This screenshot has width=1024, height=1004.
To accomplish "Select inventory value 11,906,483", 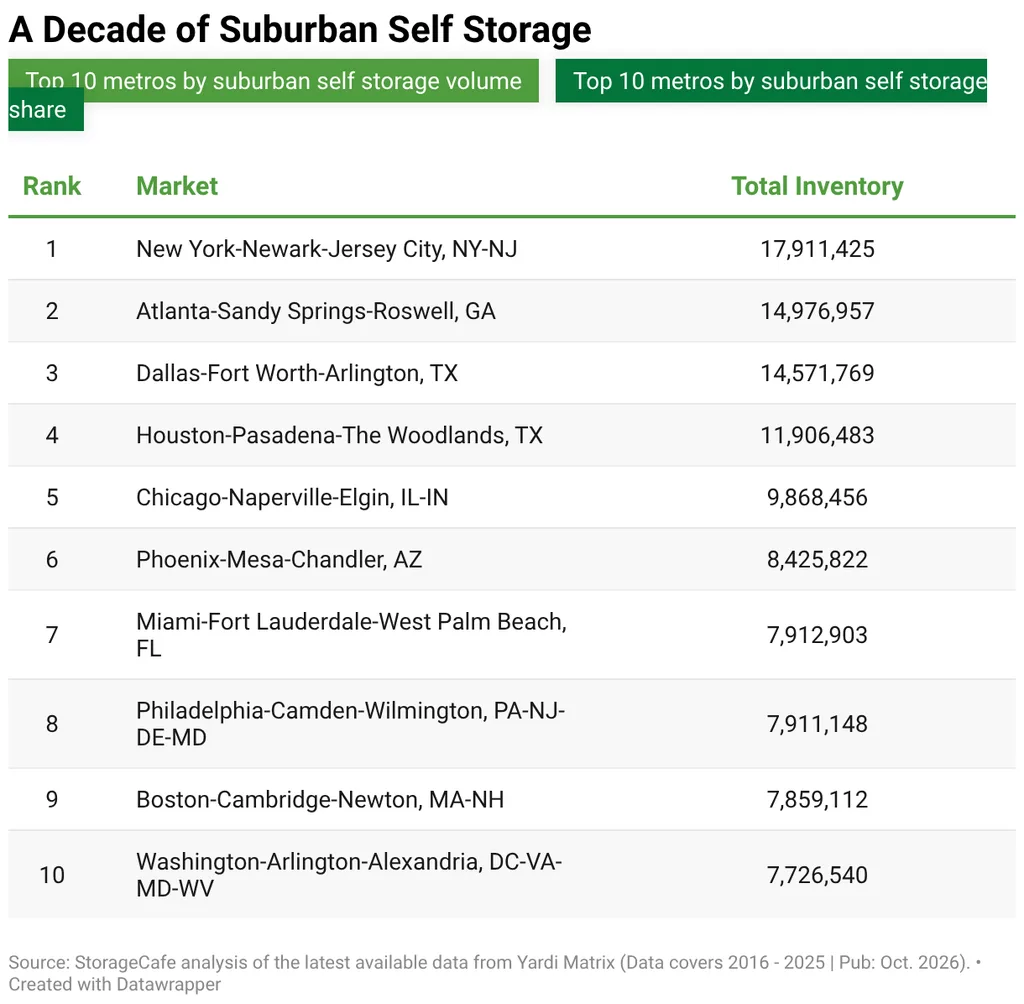I will 817,435.
